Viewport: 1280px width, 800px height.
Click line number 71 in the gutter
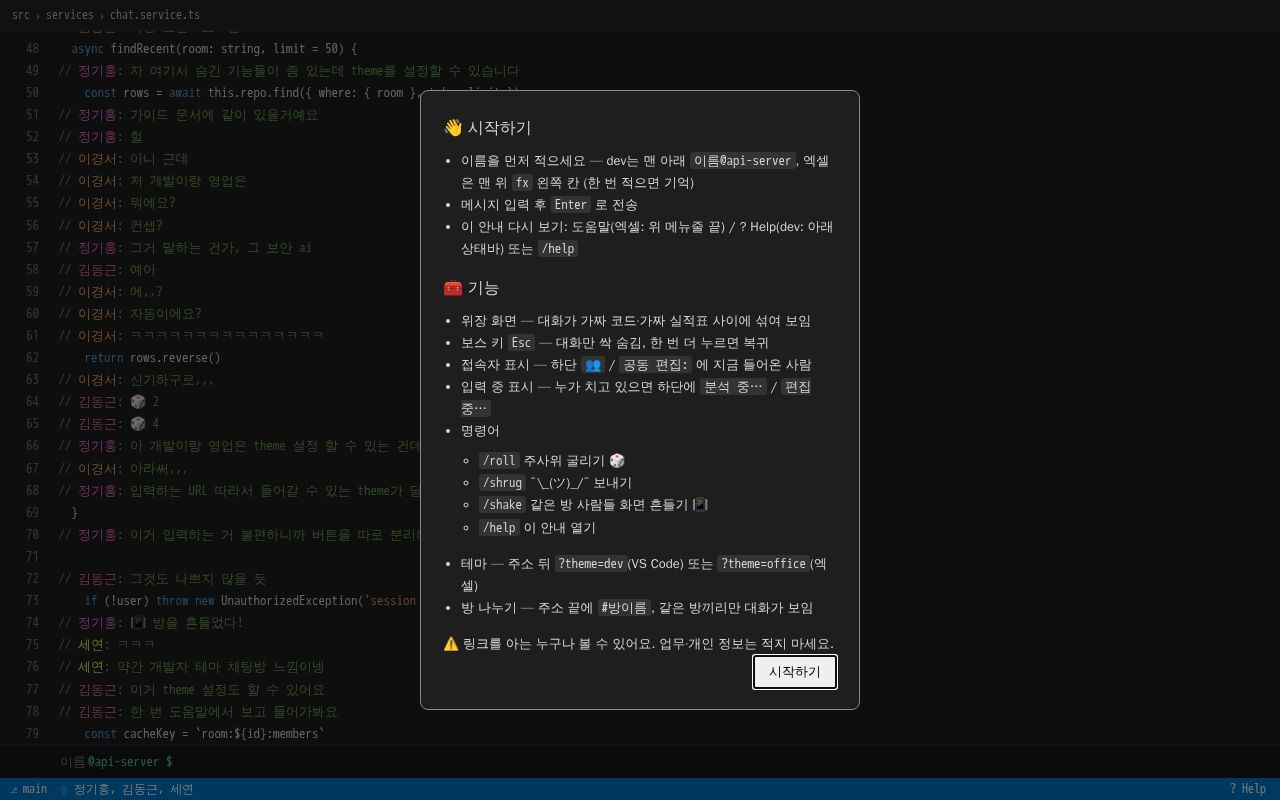pyautogui.click(x=33, y=557)
